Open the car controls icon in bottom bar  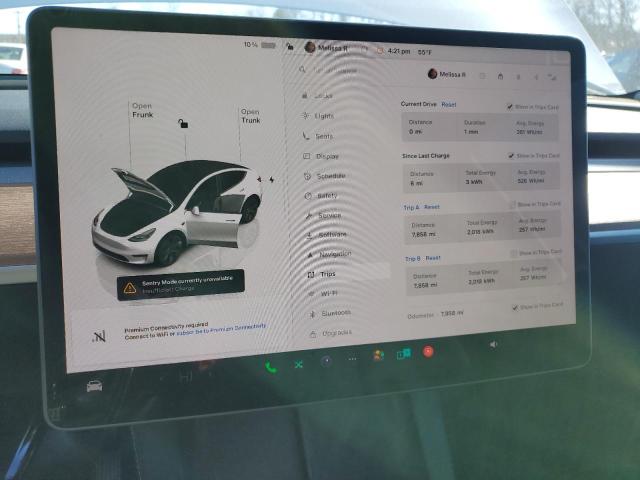94,386
